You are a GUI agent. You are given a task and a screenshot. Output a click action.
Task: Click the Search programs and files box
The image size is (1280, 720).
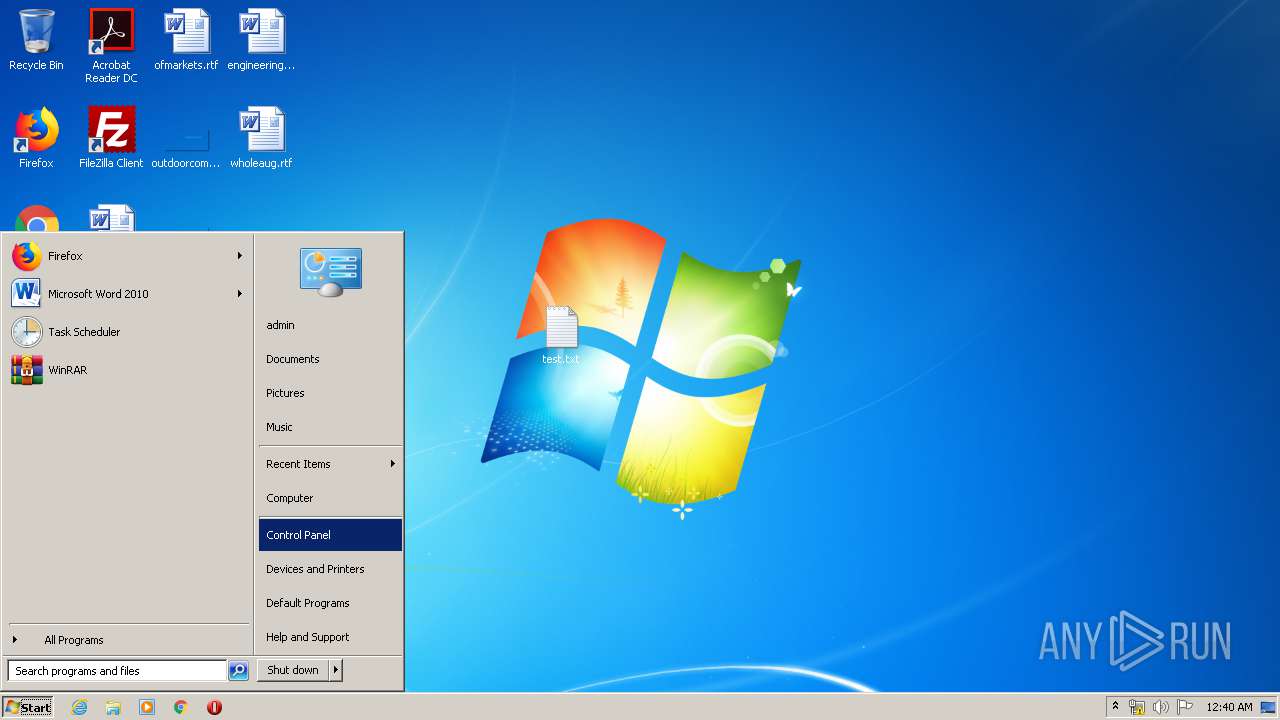point(117,671)
